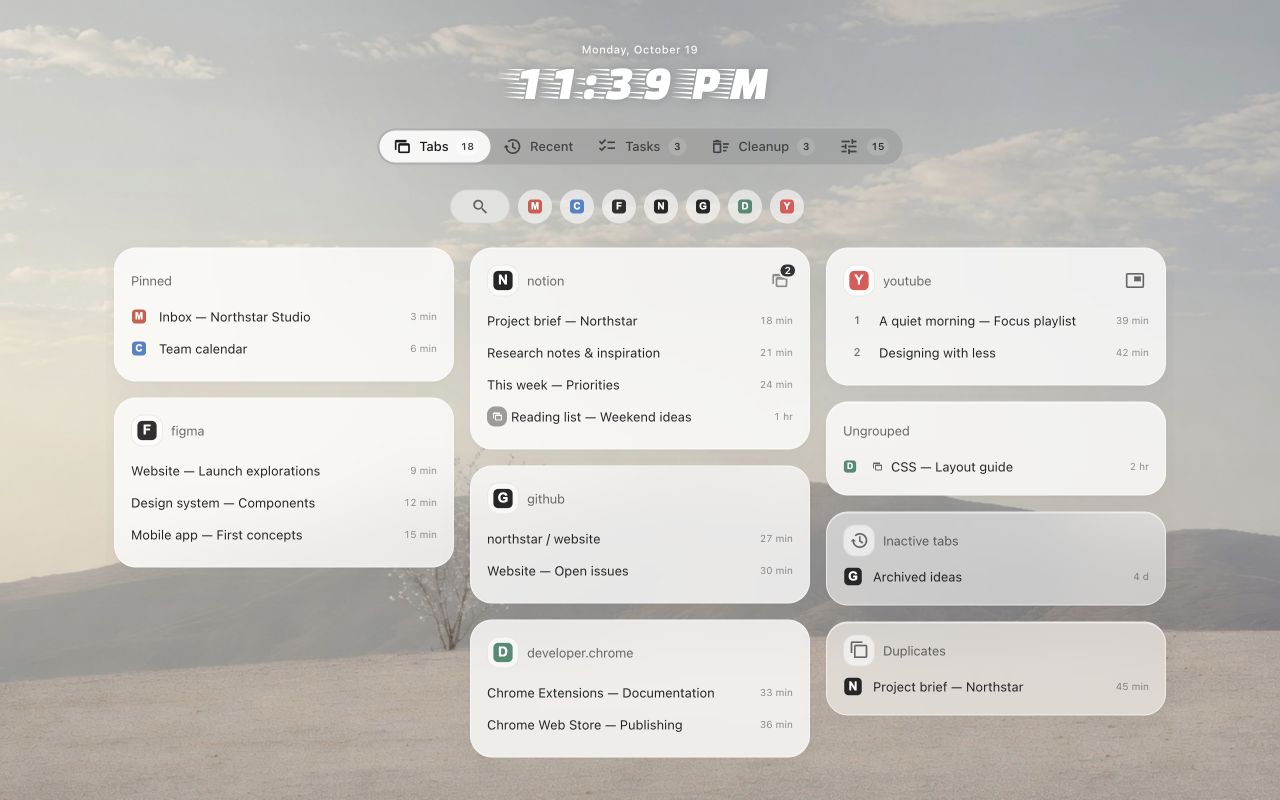Open Project brief in Duplicates card

click(996, 687)
